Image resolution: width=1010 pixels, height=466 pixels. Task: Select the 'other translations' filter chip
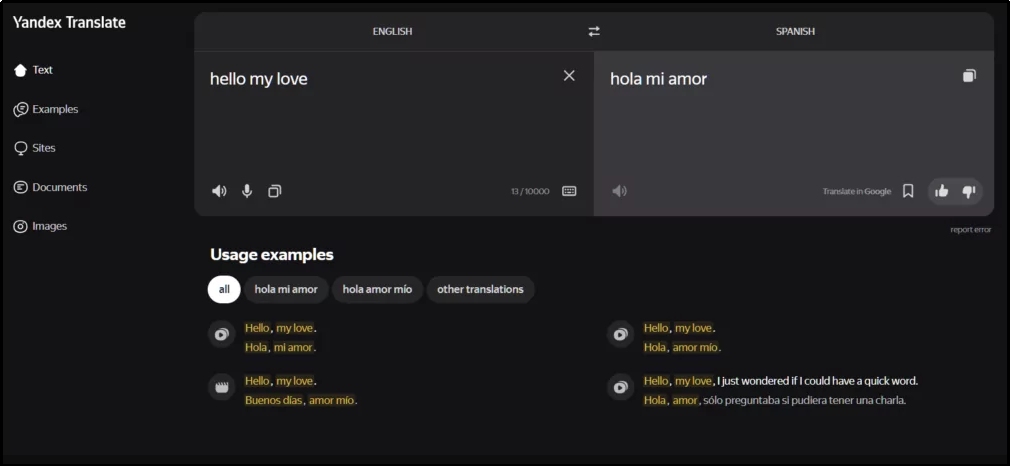click(x=480, y=289)
